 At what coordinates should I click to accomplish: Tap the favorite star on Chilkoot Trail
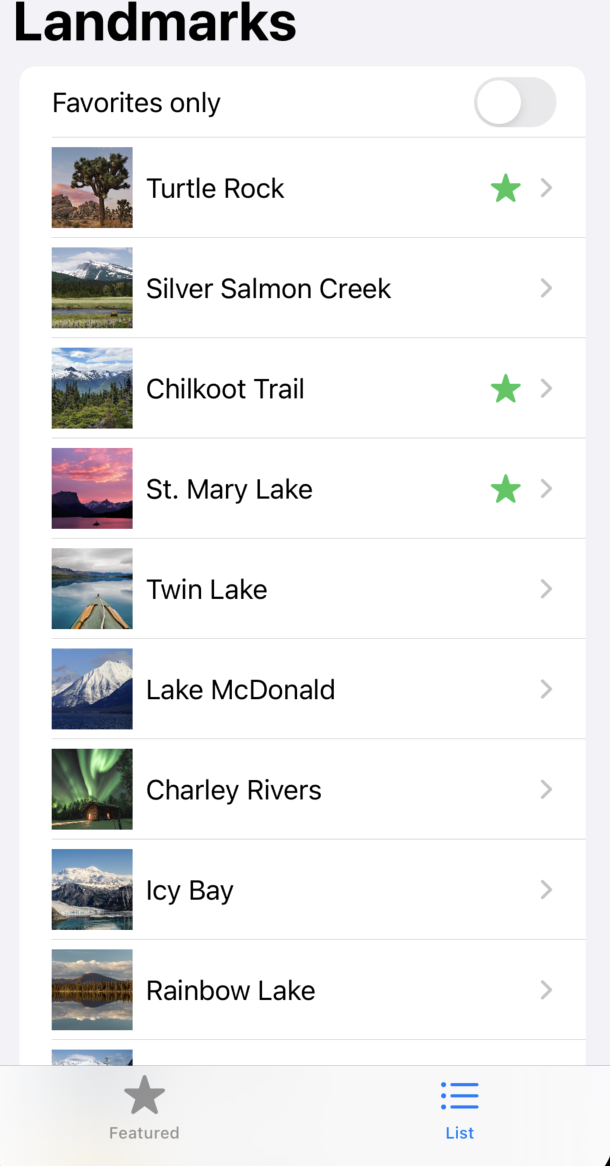[506, 389]
